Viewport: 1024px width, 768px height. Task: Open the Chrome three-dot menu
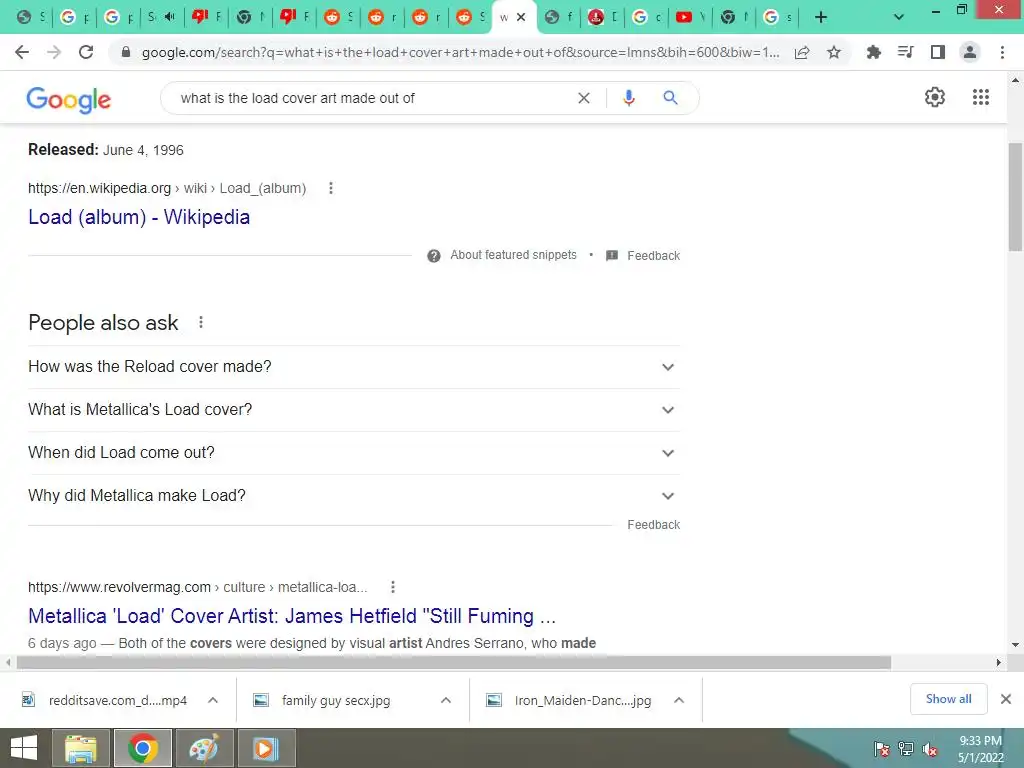[x=1002, y=52]
